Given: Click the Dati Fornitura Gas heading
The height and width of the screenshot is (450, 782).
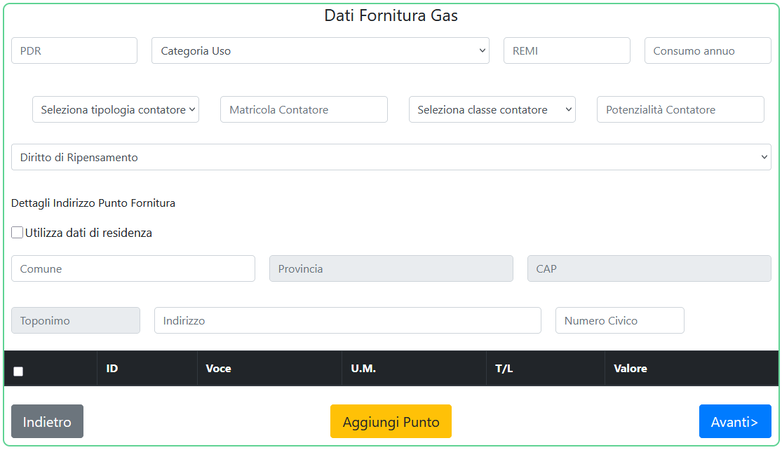Looking at the screenshot, I should [x=391, y=15].
